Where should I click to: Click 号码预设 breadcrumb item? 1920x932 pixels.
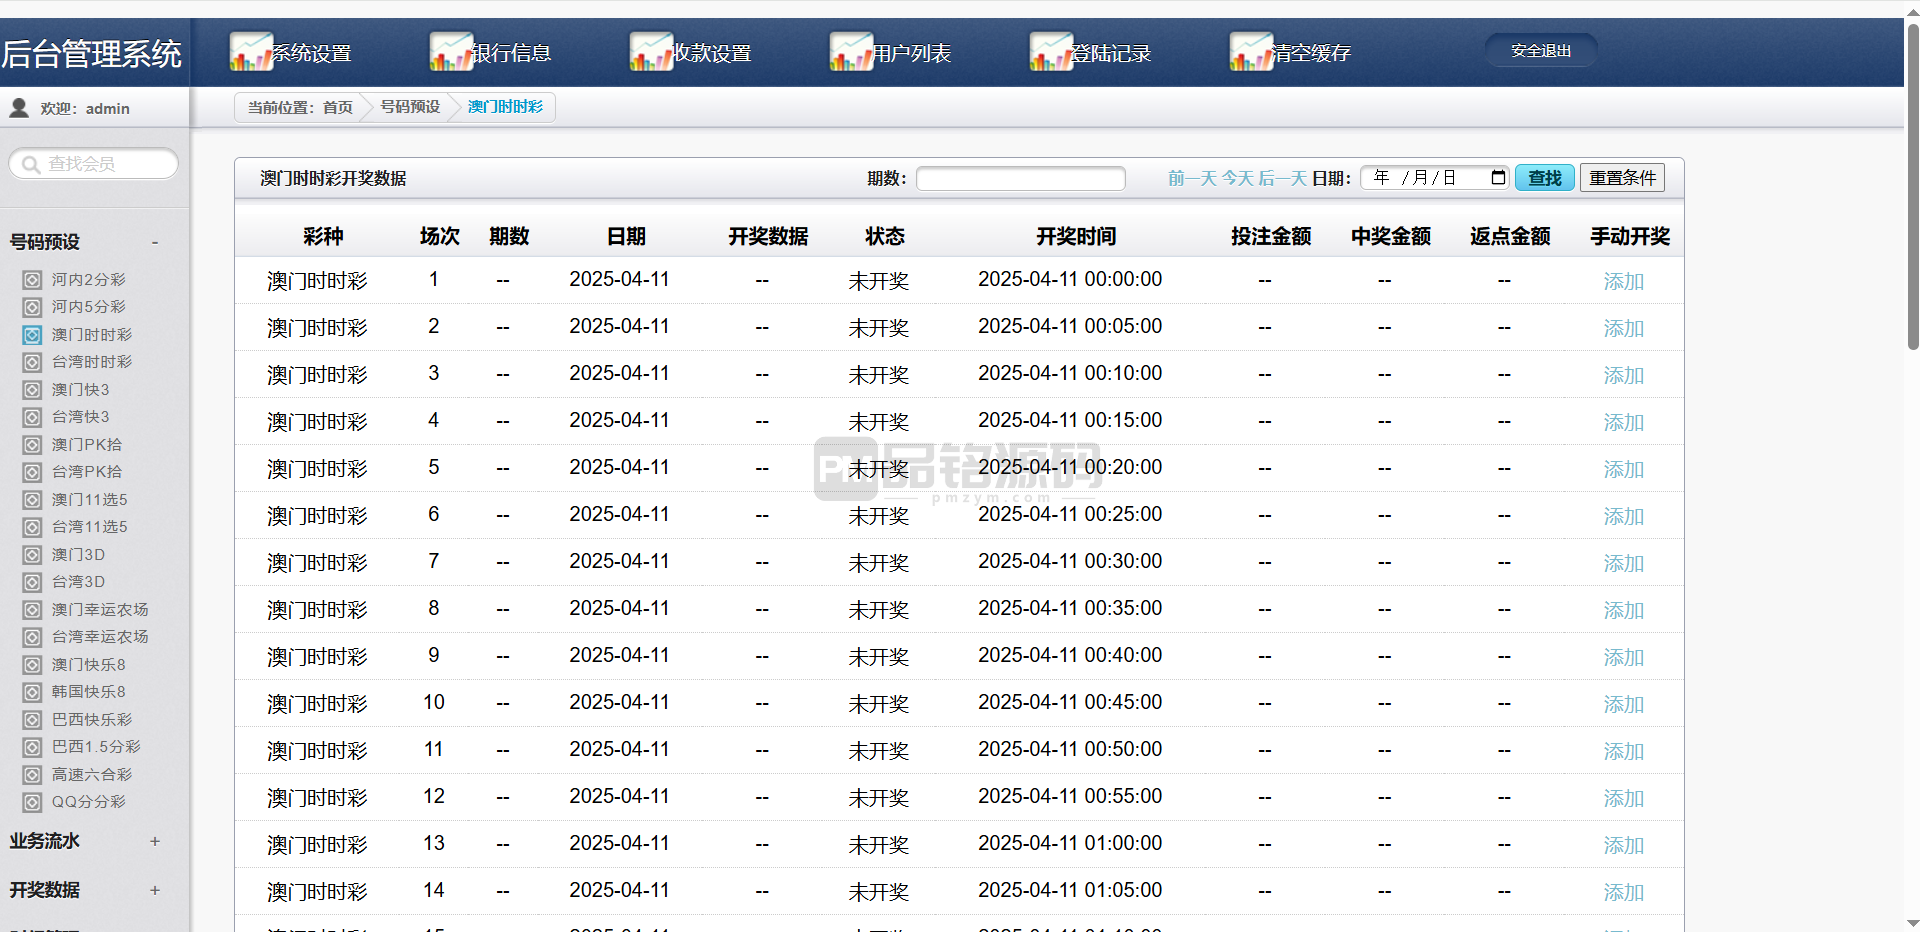[410, 106]
